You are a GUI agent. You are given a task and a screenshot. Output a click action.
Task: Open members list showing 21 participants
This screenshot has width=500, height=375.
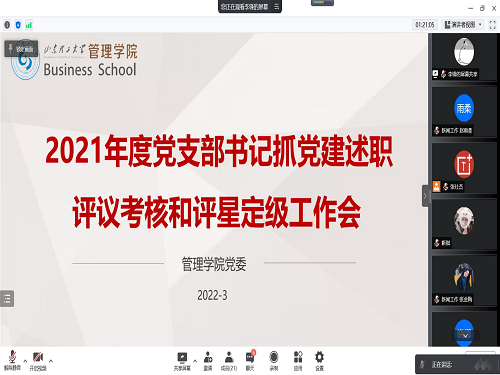(229, 361)
